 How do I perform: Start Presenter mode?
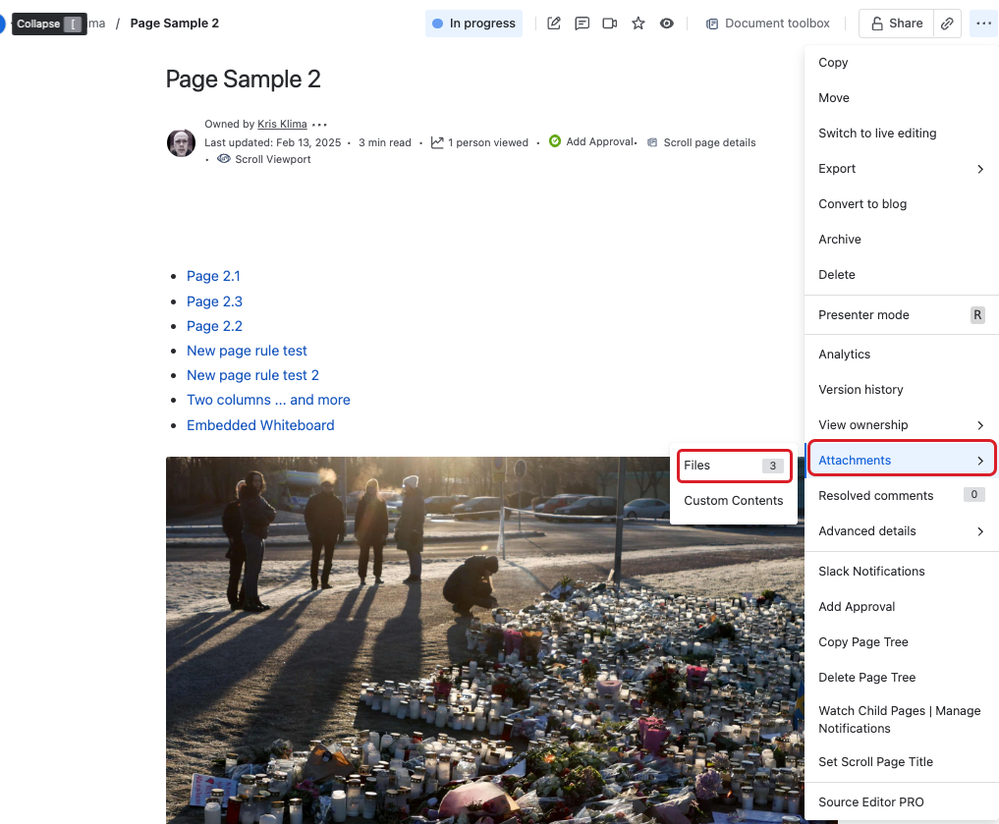pyautogui.click(x=901, y=315)
